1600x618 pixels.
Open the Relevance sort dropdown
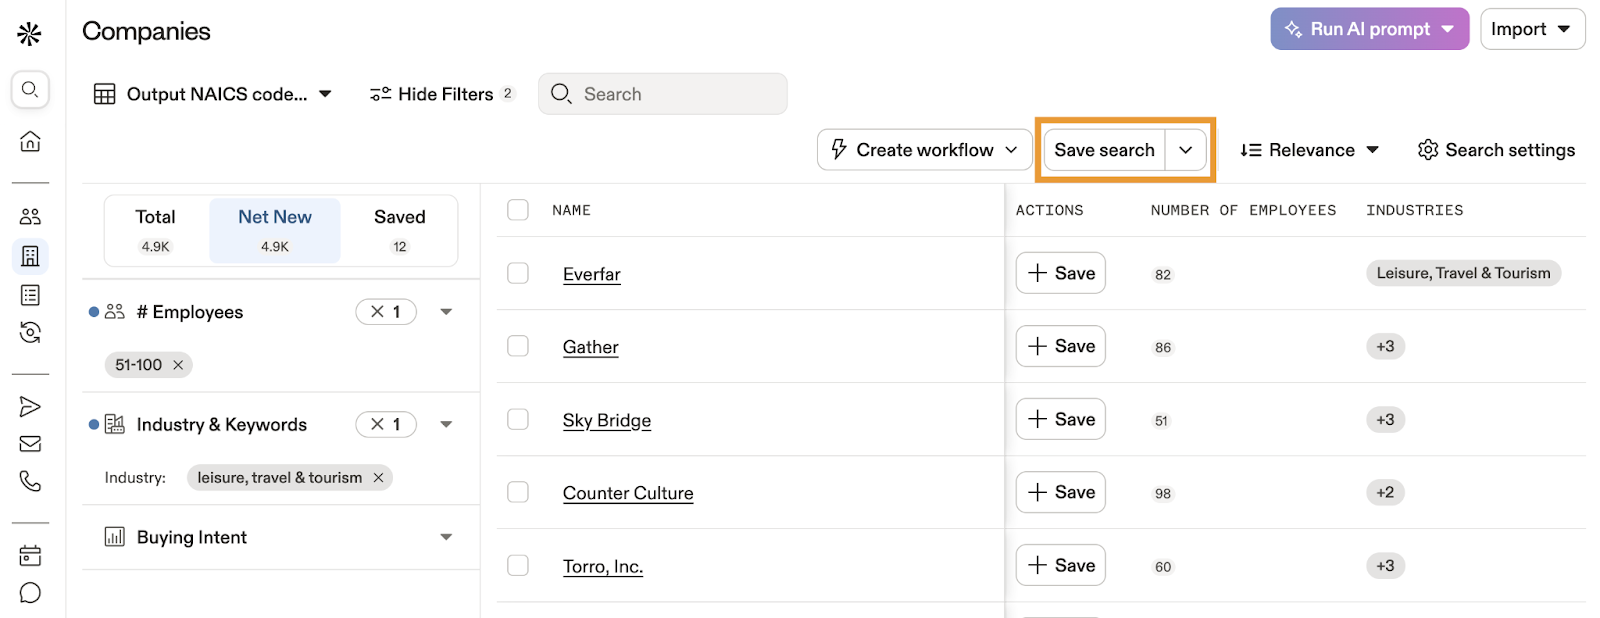[x=1309, y=150]
